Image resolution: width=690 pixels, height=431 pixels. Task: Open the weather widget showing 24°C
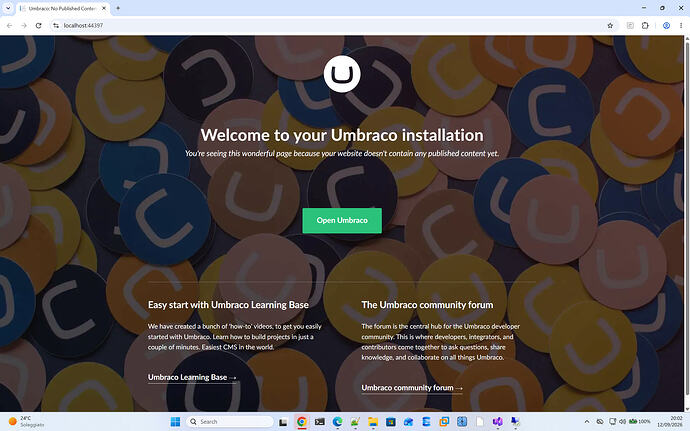[x=26, y=421]
